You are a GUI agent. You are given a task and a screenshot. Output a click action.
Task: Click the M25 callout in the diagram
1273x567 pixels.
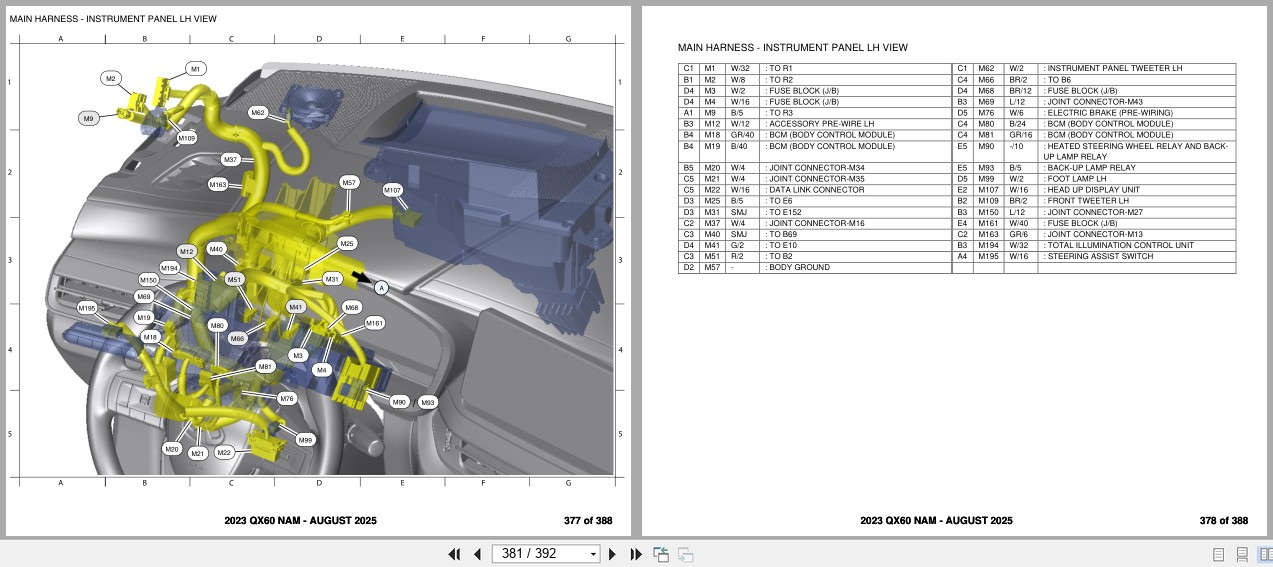click(x=347, y=243)
